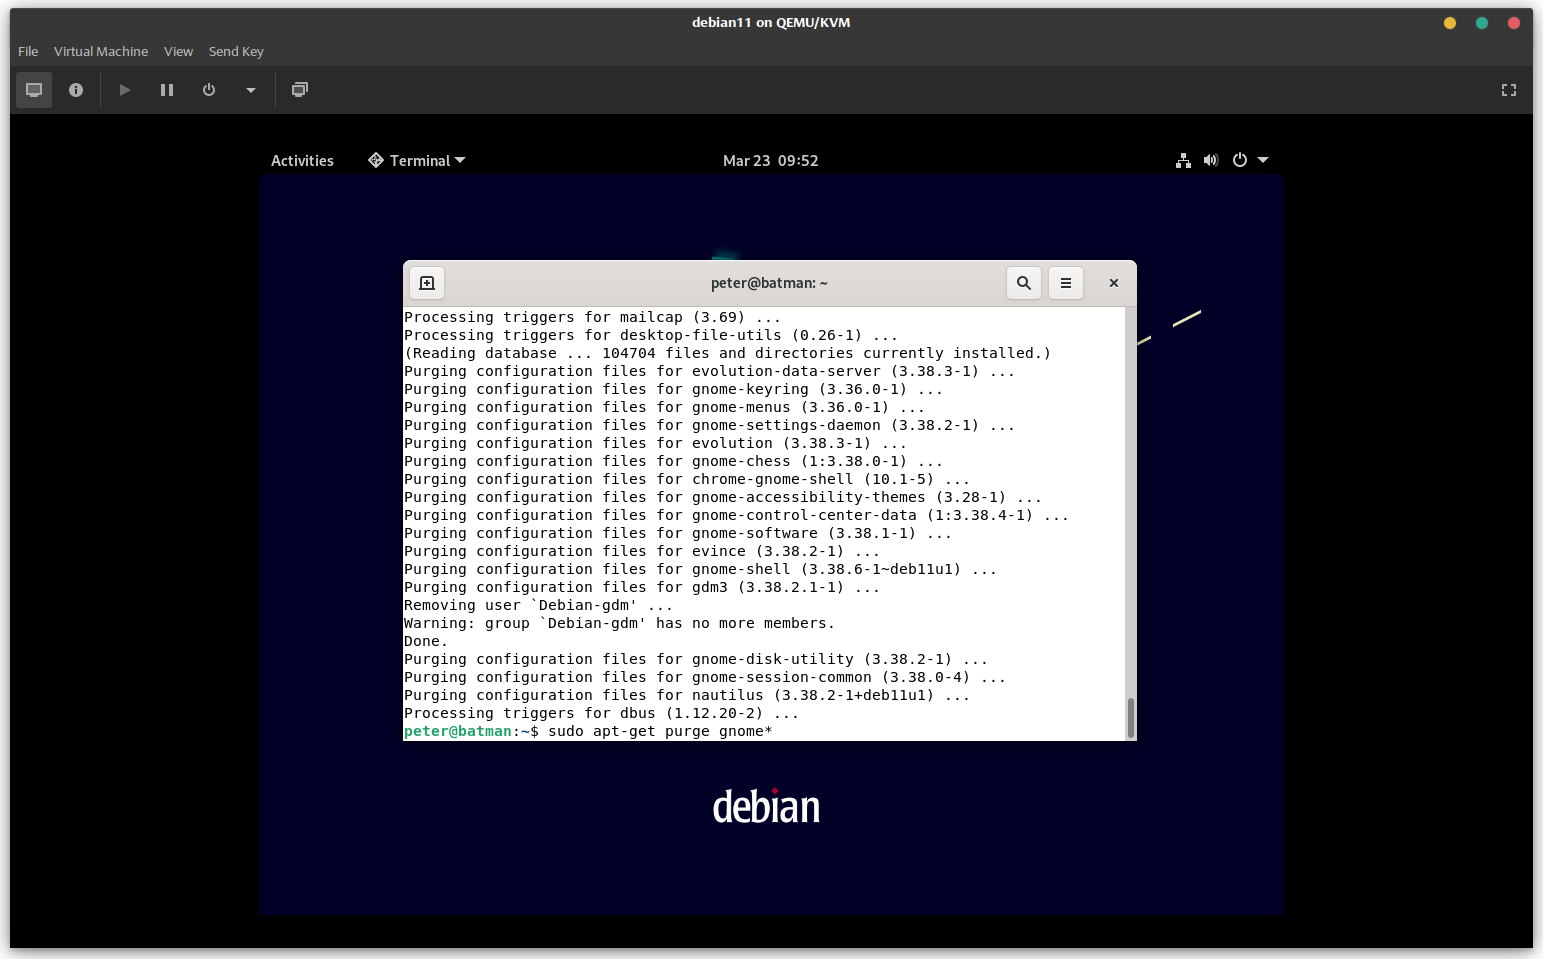Open the Send Key menu
This screenshot has width=1543, height=959.
pos(236,51)
